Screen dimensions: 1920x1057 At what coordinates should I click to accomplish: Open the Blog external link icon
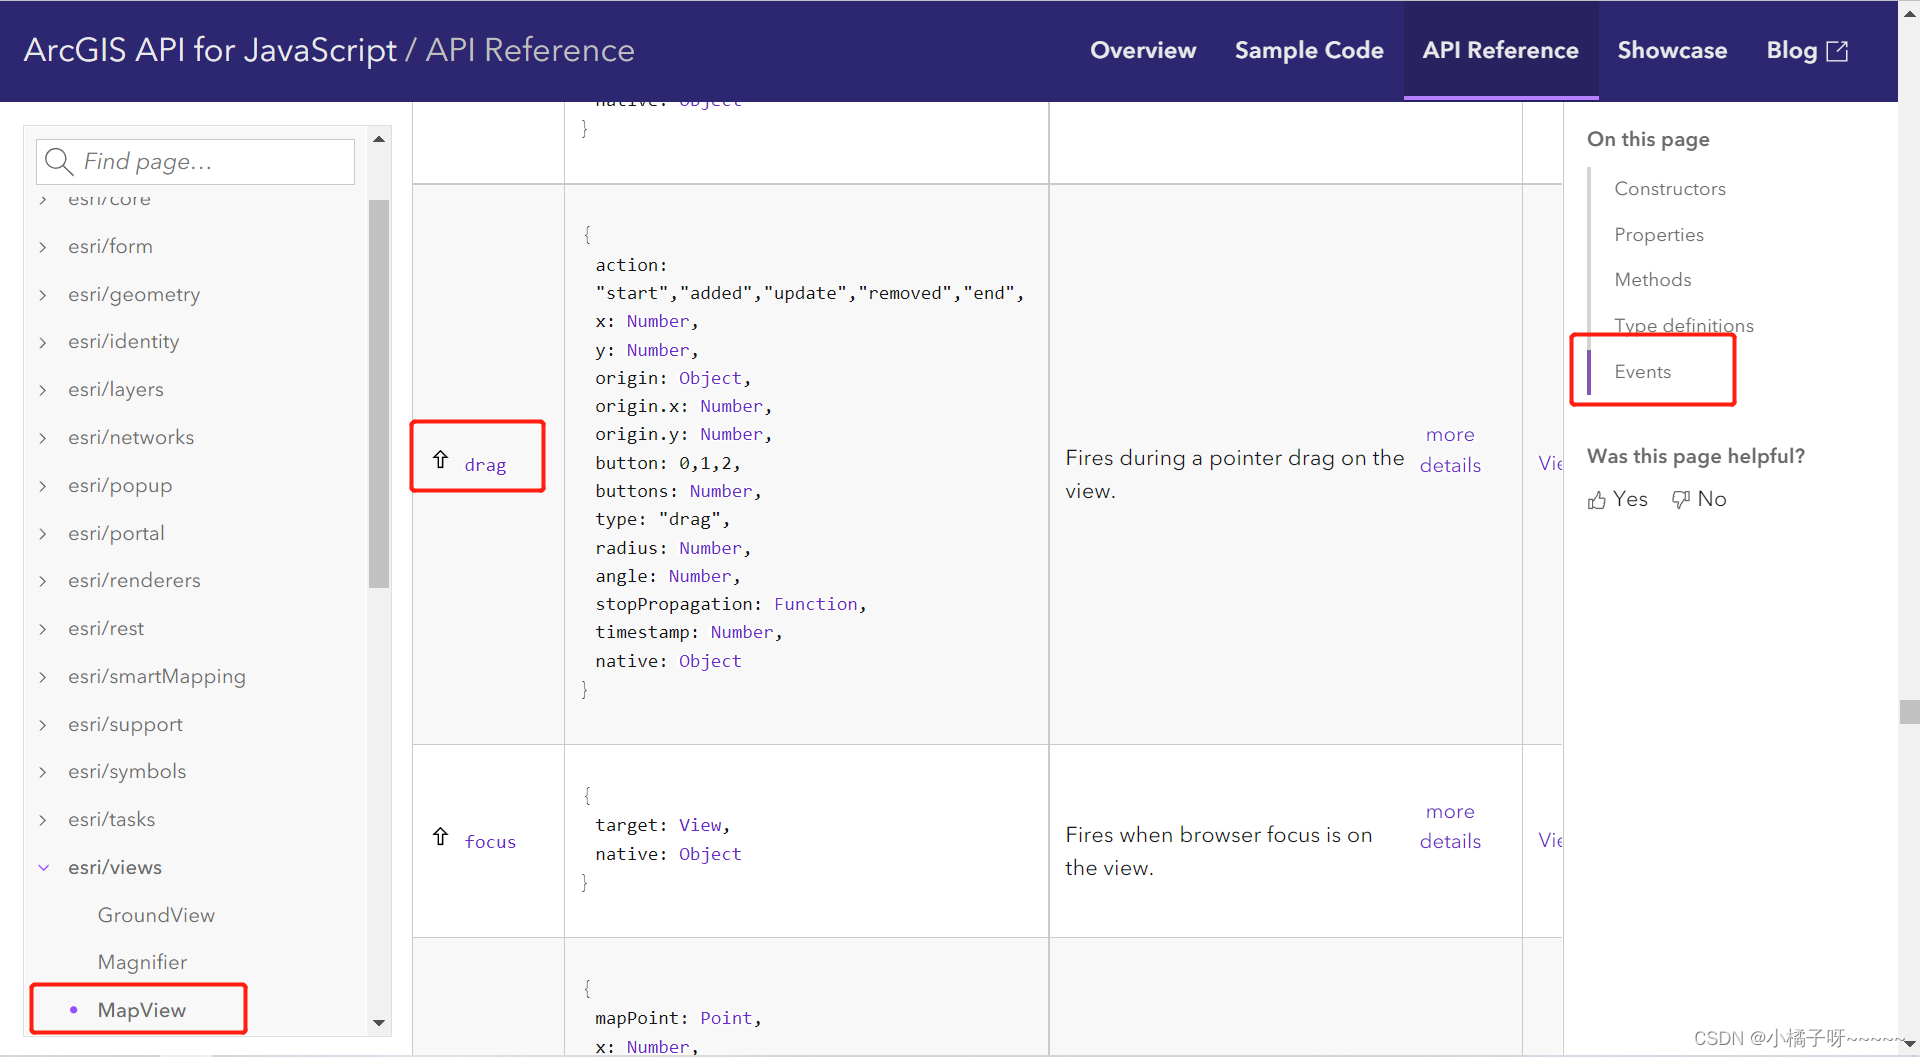1838,51
